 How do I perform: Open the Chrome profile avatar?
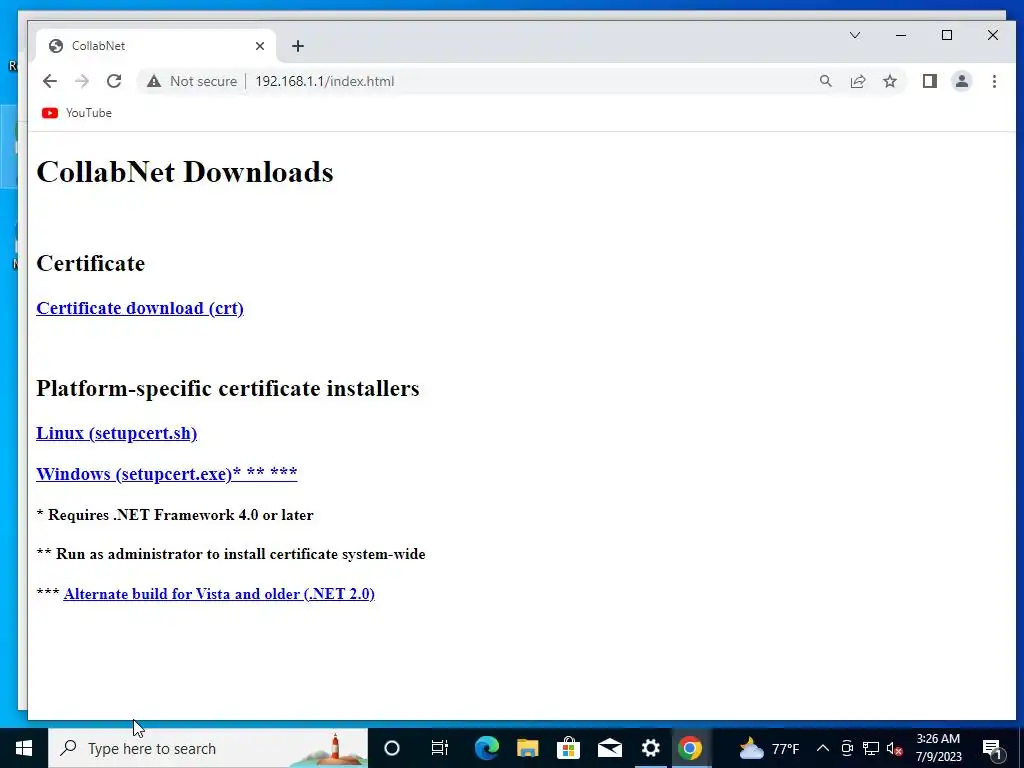961,81
